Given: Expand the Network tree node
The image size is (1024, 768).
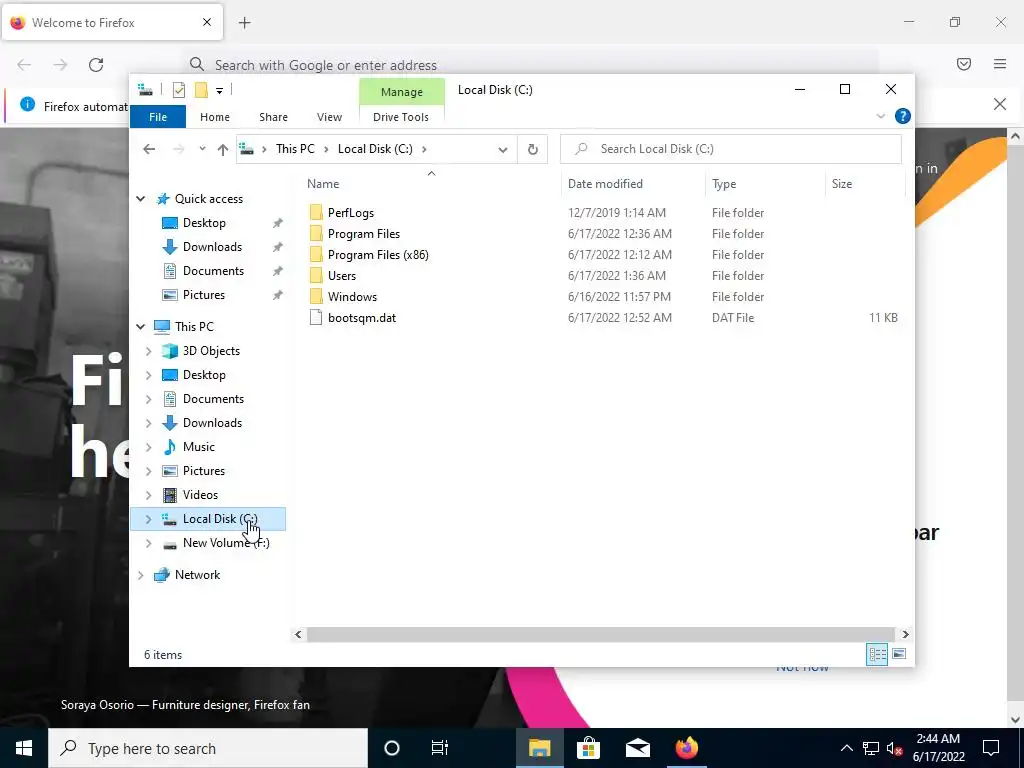Looking at the screenshot, I should pos(141,575).
